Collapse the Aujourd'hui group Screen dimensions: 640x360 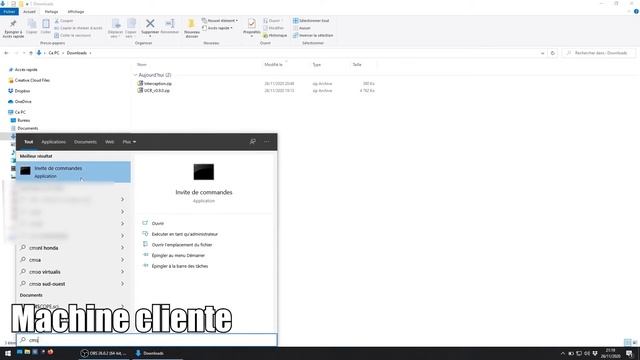pyautogui.click(x=136, y=75)
